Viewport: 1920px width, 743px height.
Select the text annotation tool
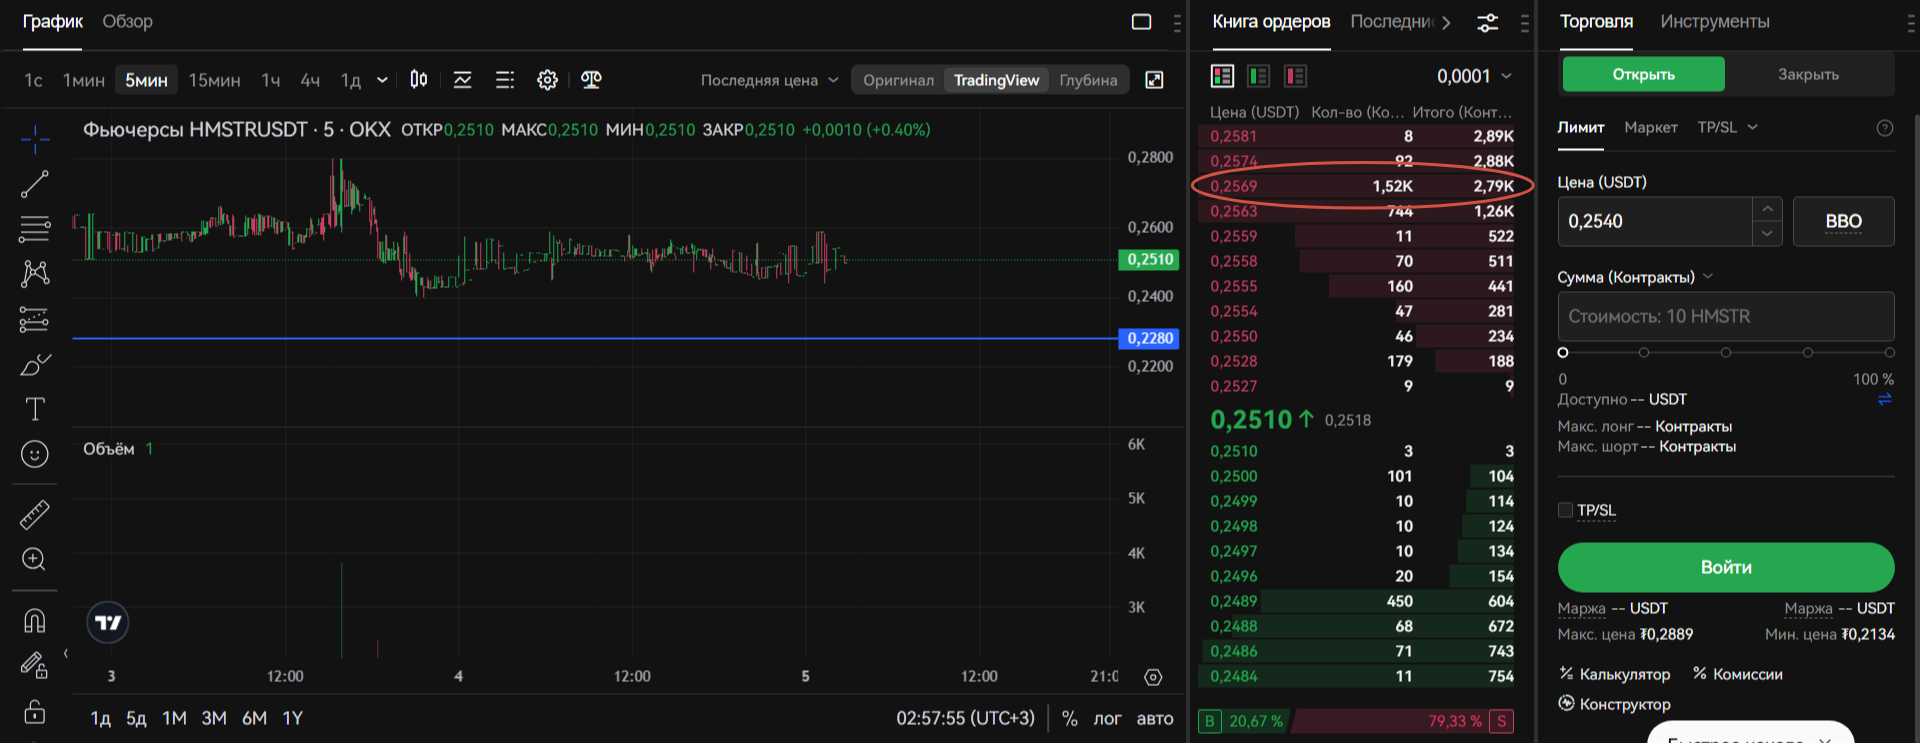[x=34, y=409]
